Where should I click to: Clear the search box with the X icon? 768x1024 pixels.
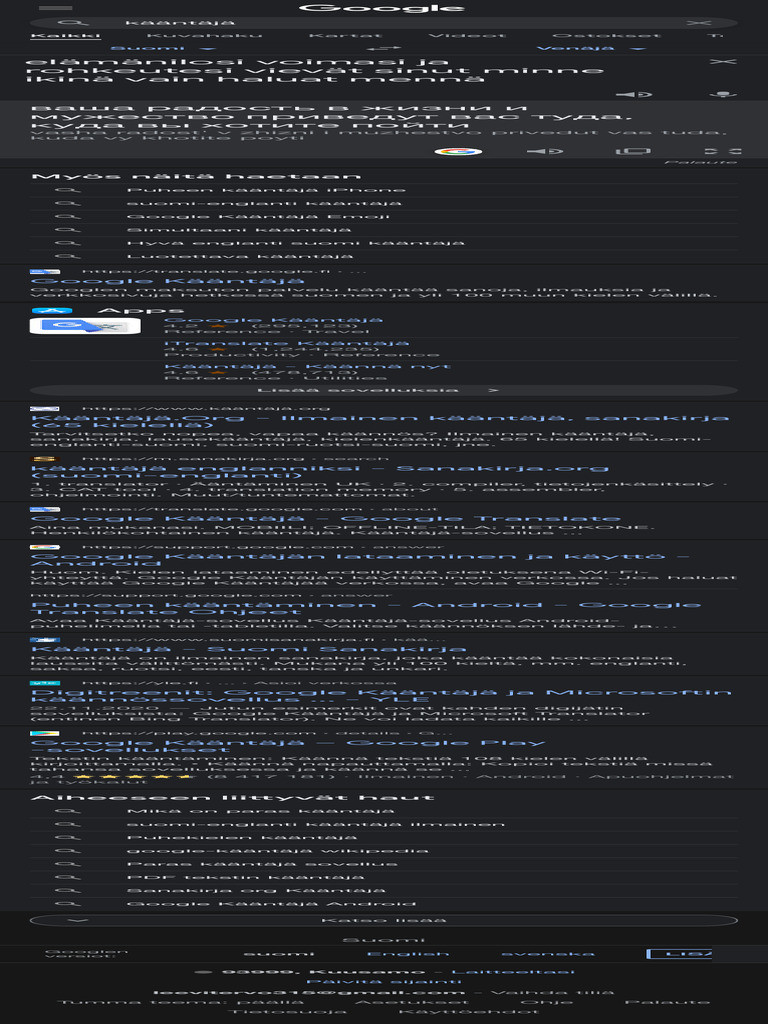click(x=698, y=23)
